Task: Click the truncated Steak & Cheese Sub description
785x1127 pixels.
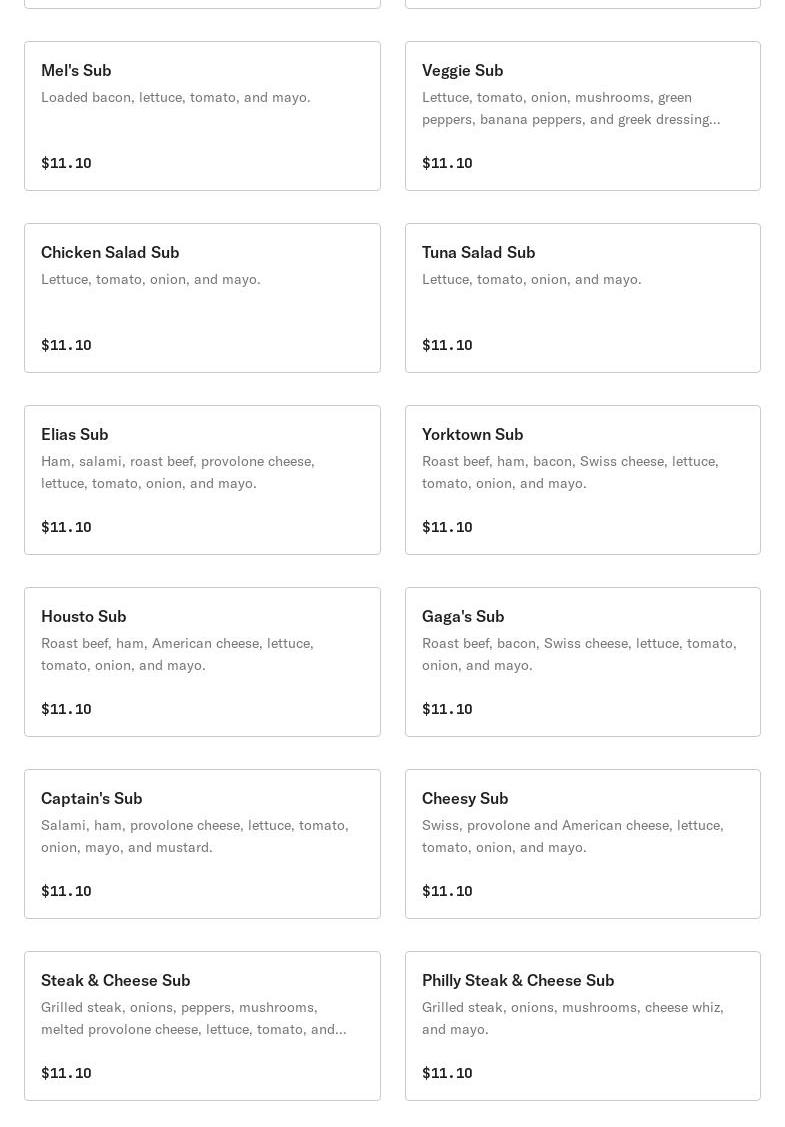Action: (193, 1018)
